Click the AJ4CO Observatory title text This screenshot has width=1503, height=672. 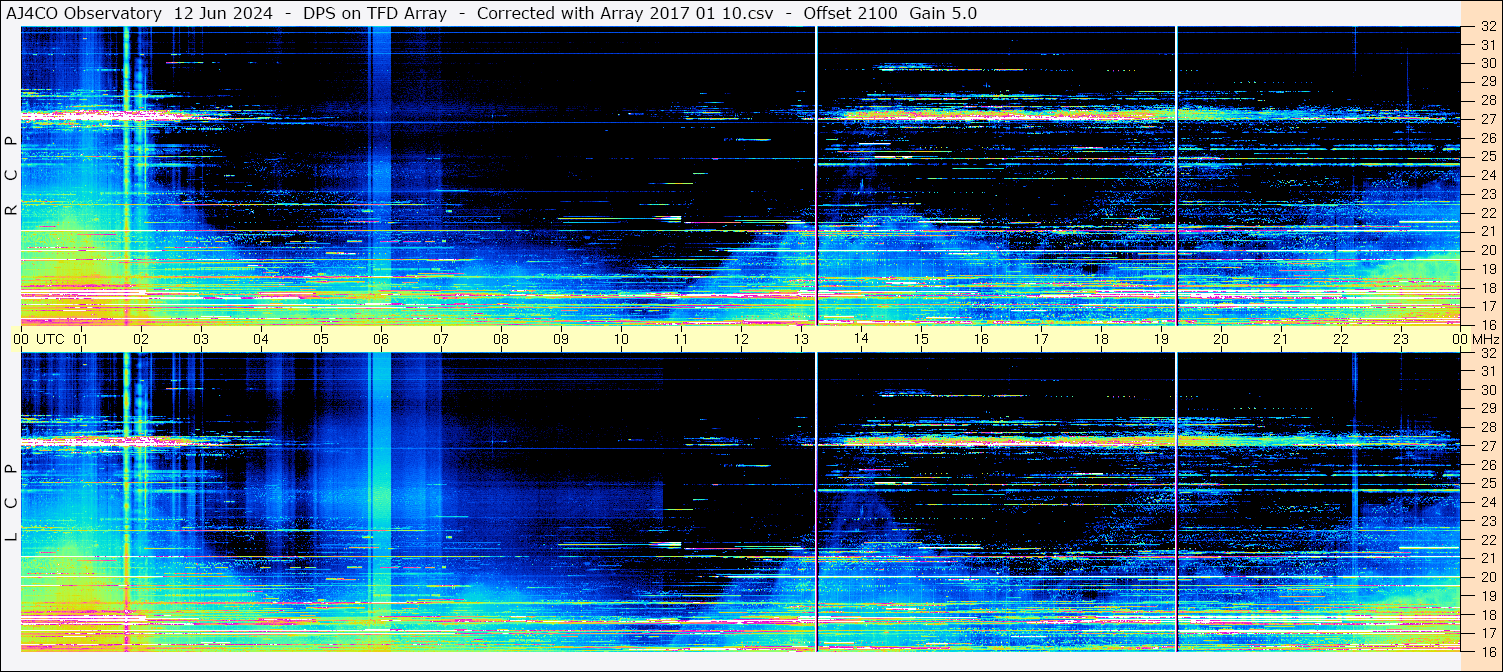pyautogui.click(x=84, y=13)
